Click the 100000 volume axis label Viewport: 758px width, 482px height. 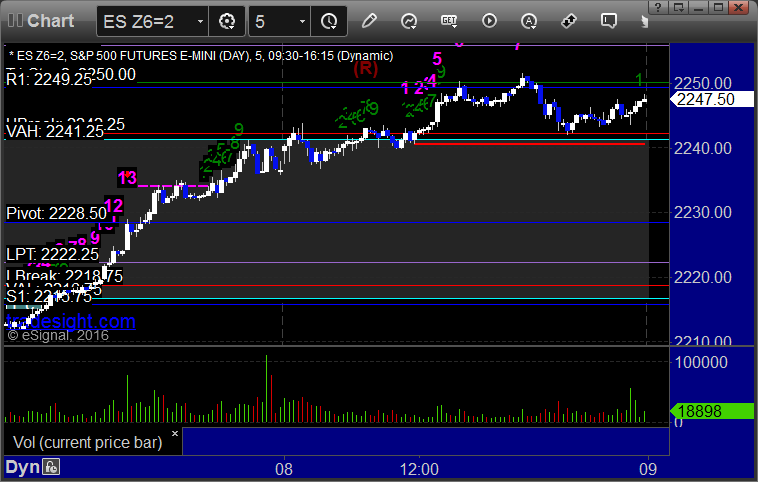click(x=701, y=362)
